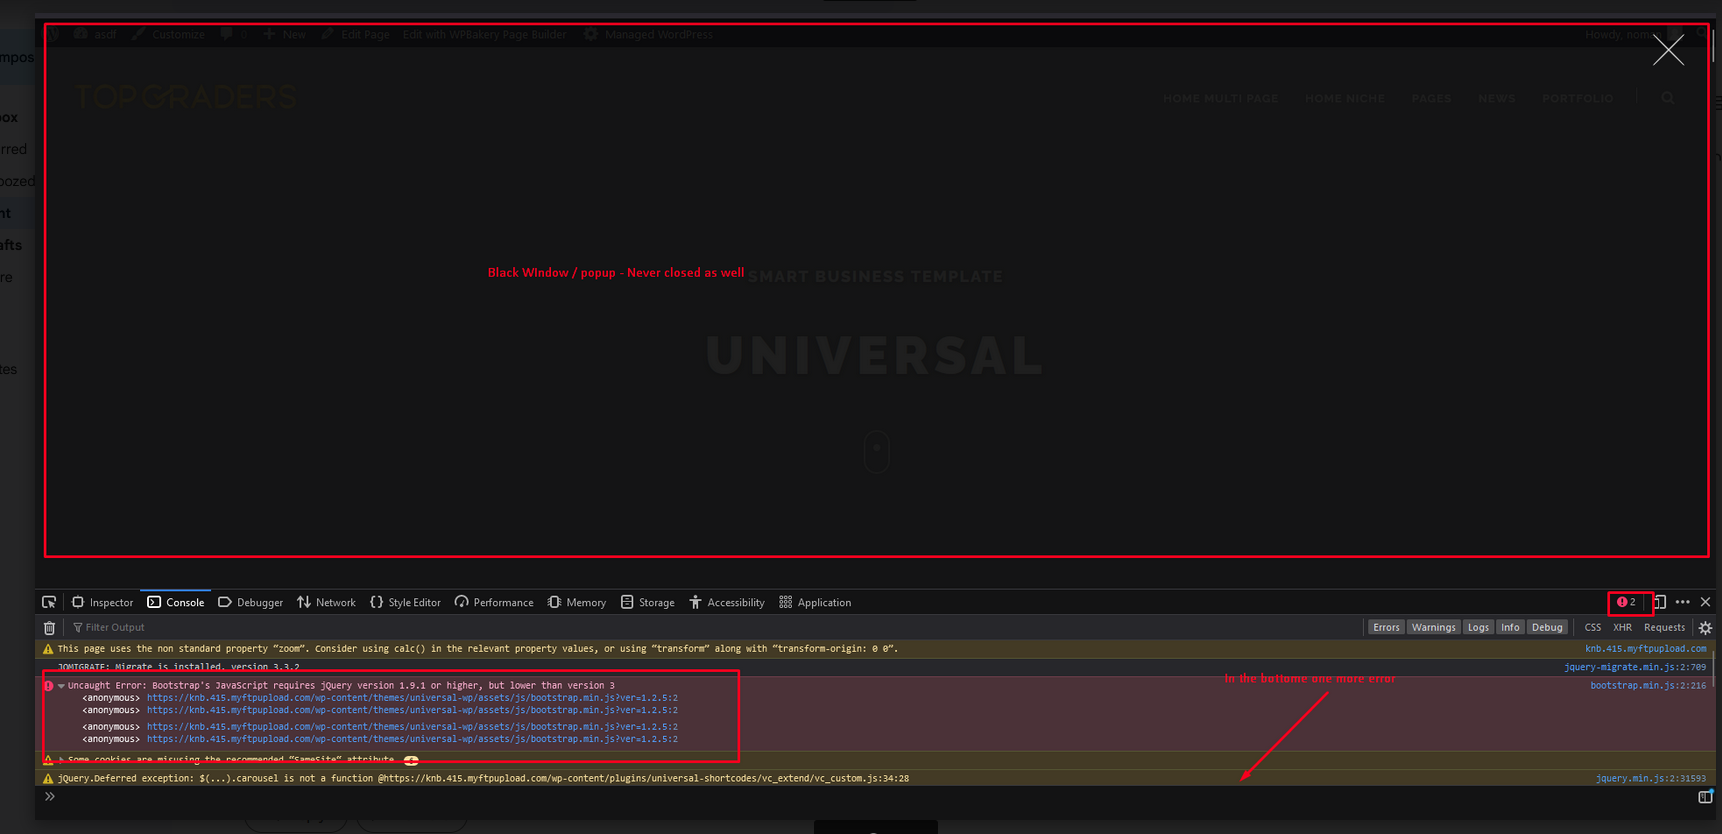The width and height of the screenshot is (1722, 834).
Task: Open DevTools more options ellipsis menu
Action: [1683, 602]
